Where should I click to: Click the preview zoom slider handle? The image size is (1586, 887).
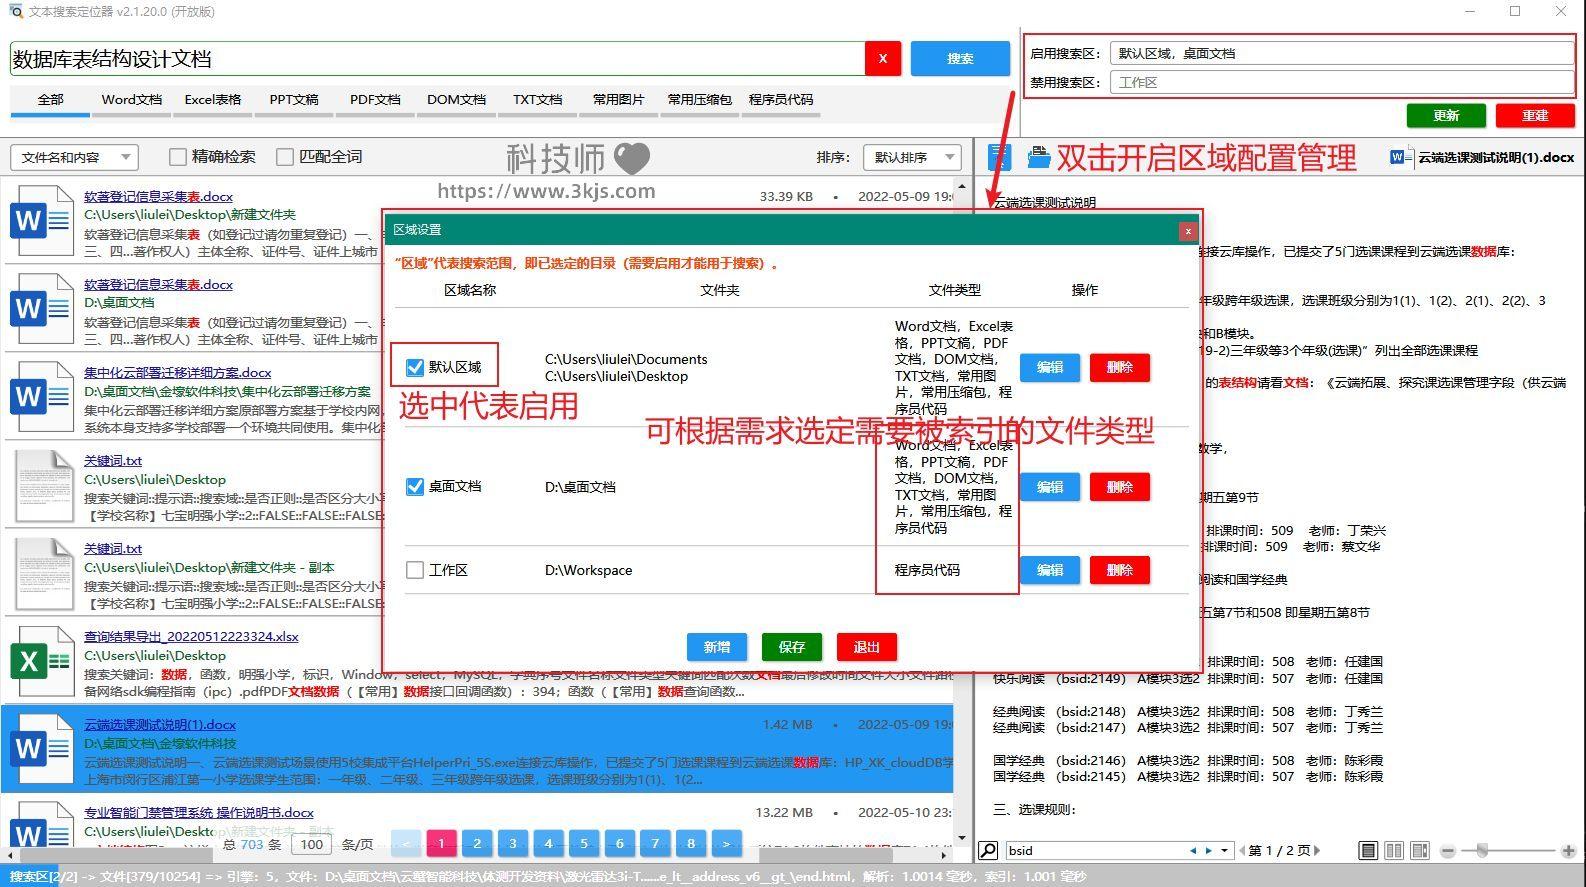[x=1482, y=851]
